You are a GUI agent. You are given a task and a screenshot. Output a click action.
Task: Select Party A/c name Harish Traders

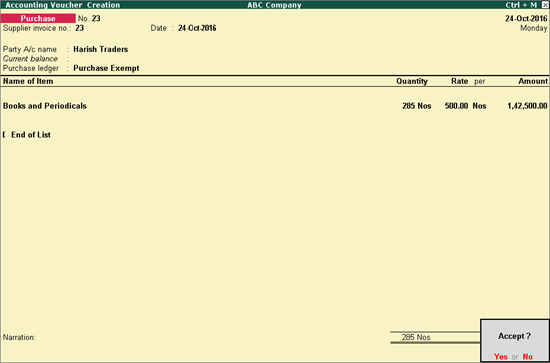pos(101,49)
